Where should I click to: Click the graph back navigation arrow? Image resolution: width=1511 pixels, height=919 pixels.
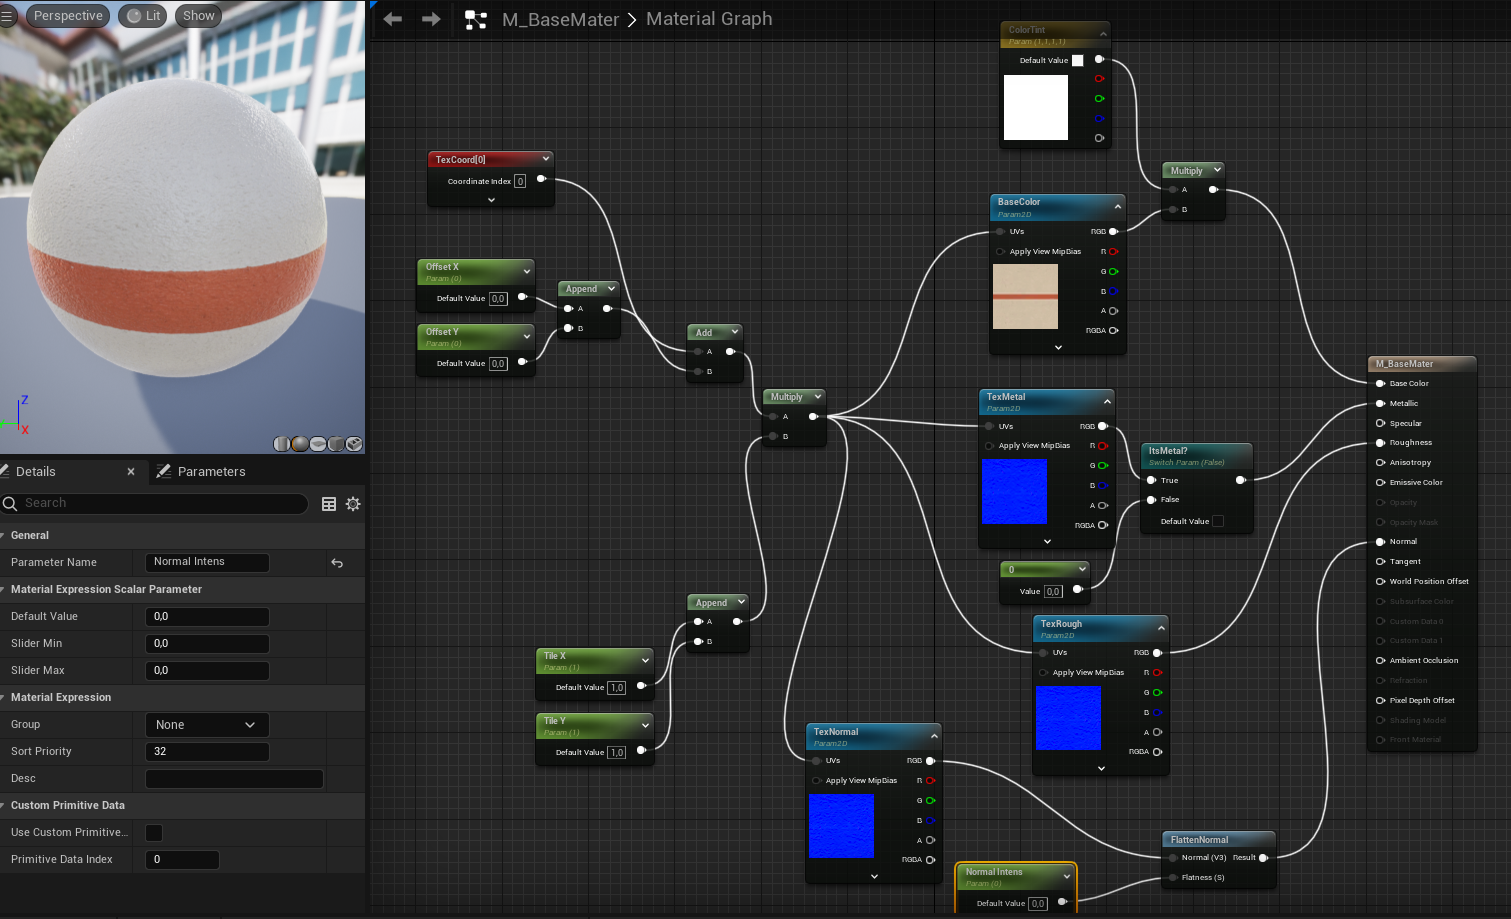(x=393, y=19)
